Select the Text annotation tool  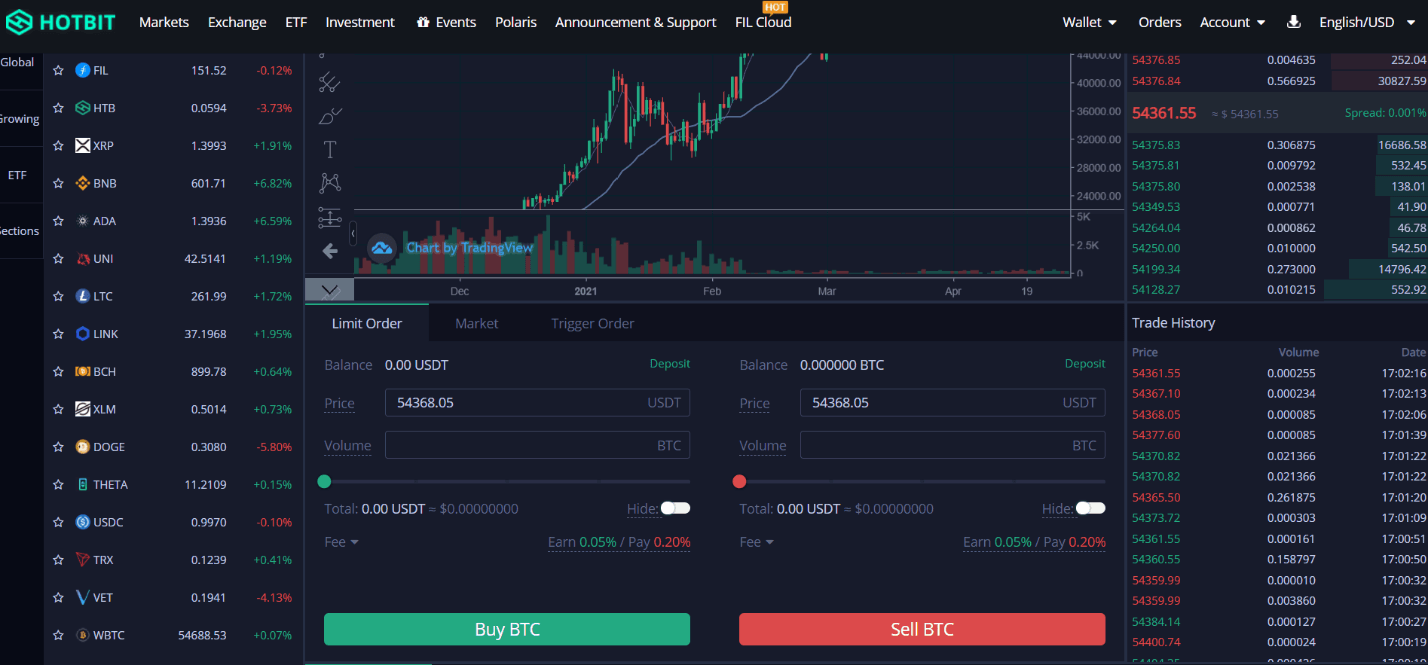329,150
